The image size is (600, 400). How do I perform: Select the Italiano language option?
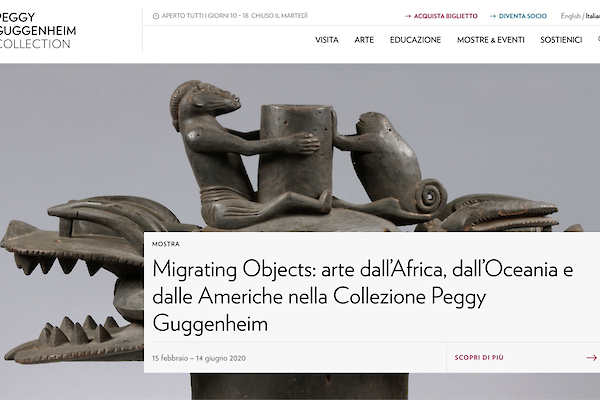(592, 16)
